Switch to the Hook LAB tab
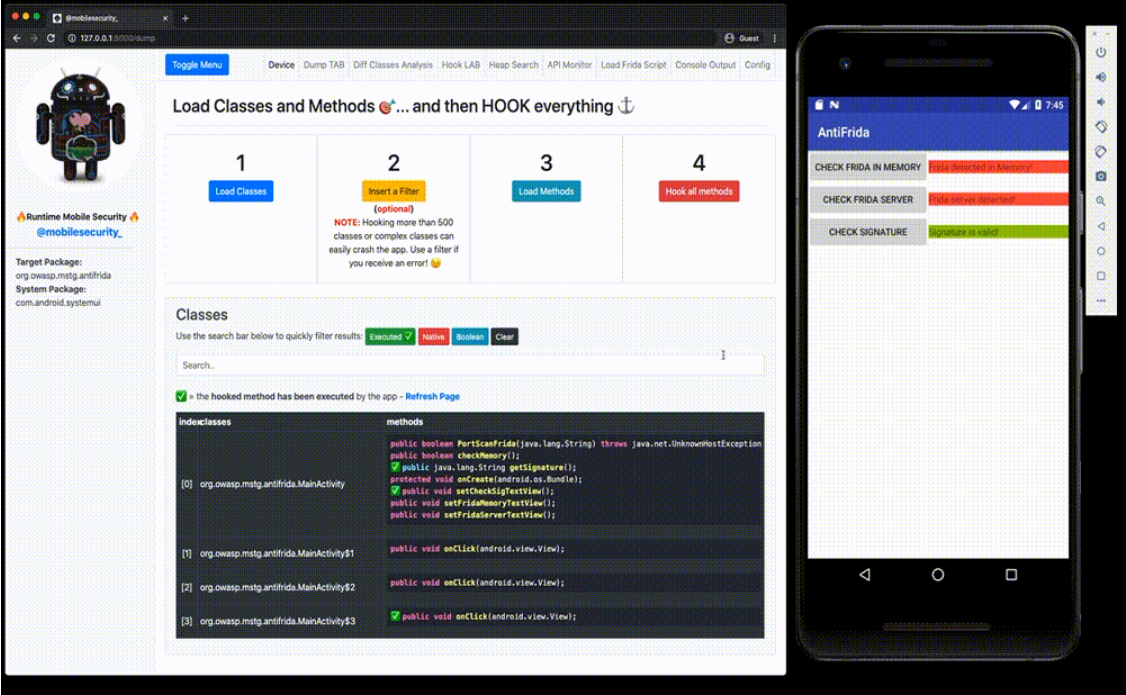Viewport: 1126px width, 695px height. (x=461, y=65)
